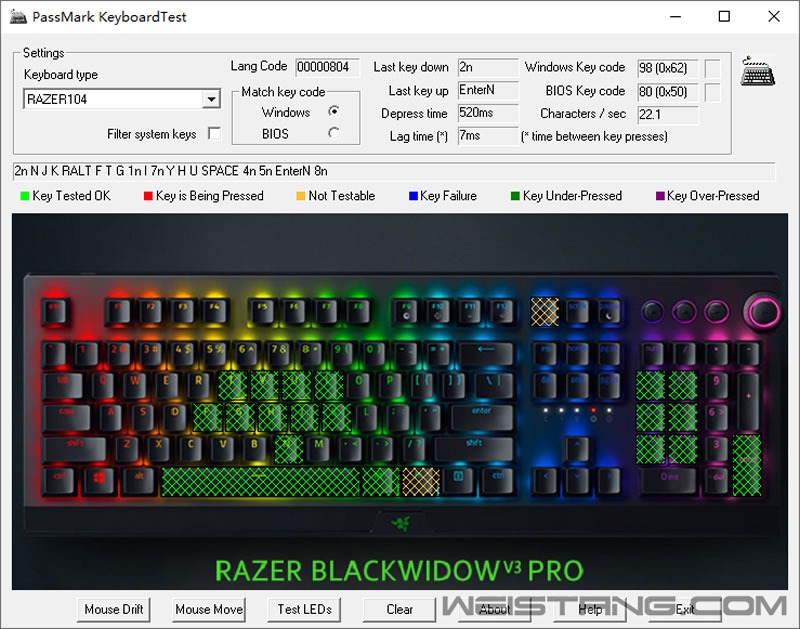Image resolution: width=800 pixels, height=629 pixels.
Task: Click the W key on the keyboard image
Action: (135, 384)
